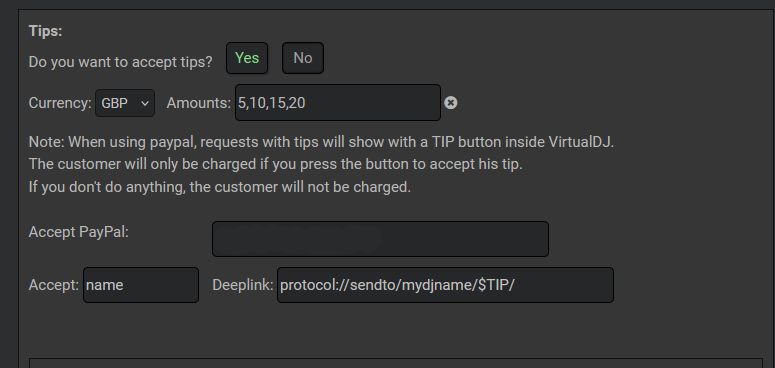Screen dimensions: 775x368
Task: Click the line saying the customer will not be charged
Action: [x=219, y=188]
